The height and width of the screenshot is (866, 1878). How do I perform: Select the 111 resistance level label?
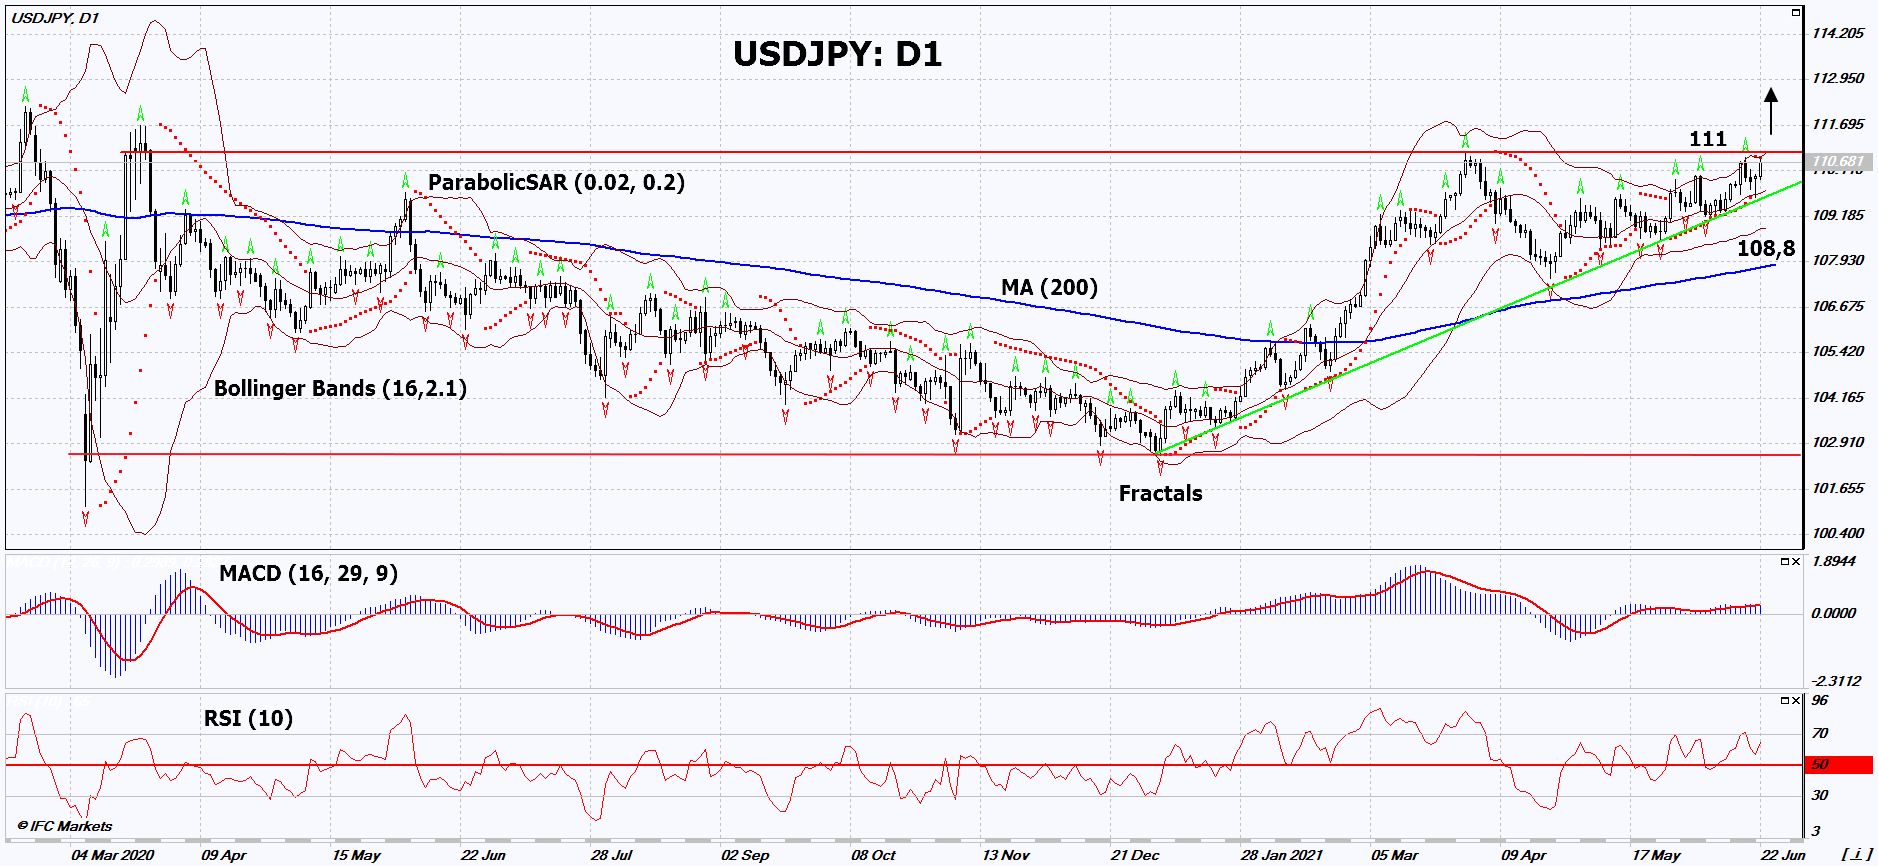pos(1707,139)
